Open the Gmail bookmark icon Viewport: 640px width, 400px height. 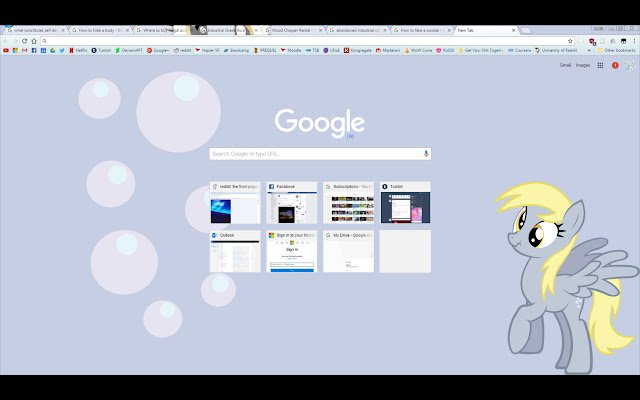24,51
